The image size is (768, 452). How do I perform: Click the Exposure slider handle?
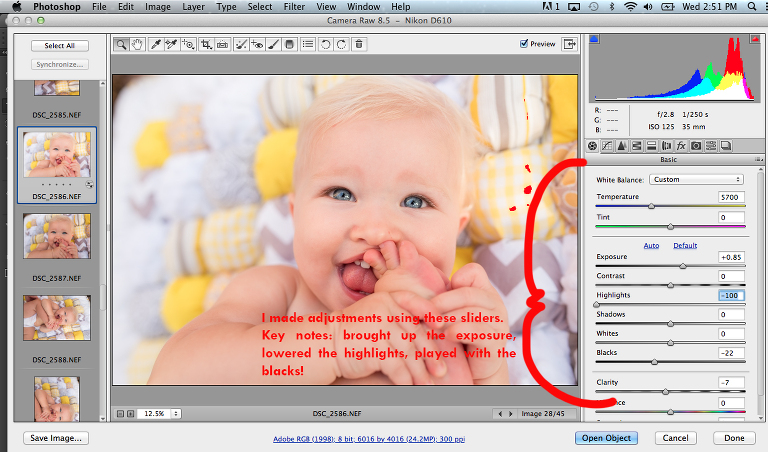click(x=683, y=266)
